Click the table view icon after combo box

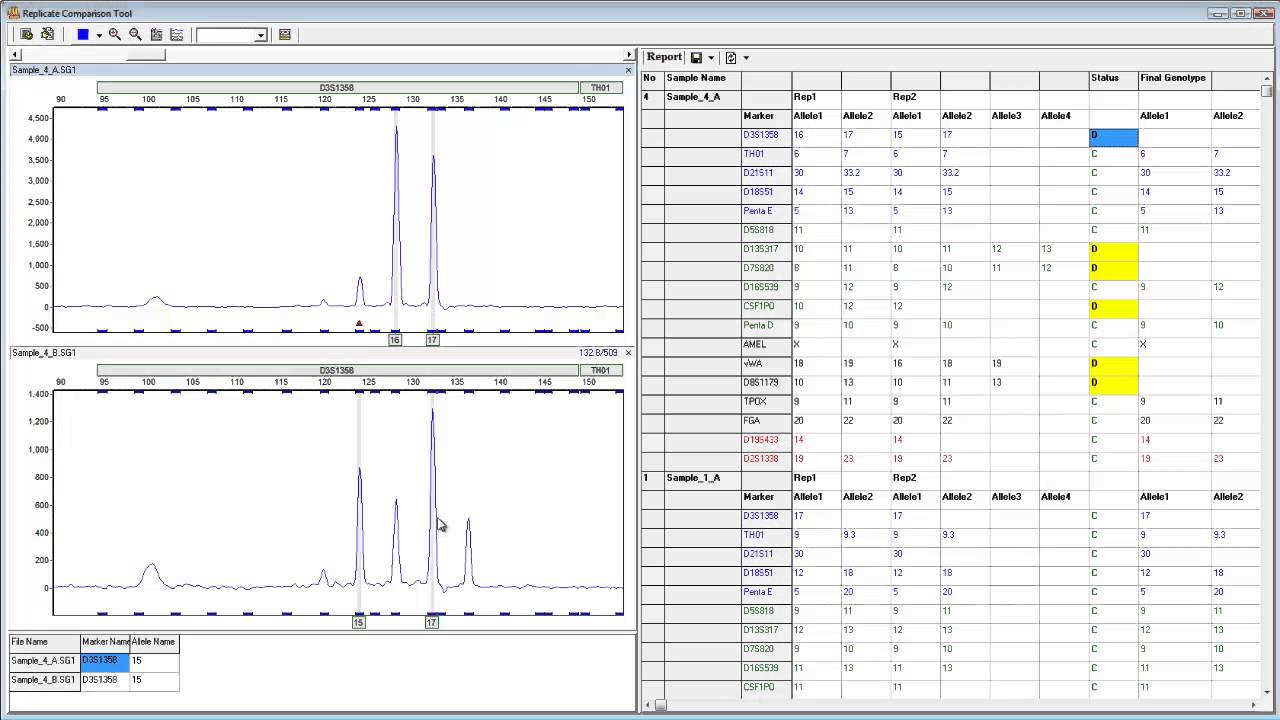pos(285,34)
